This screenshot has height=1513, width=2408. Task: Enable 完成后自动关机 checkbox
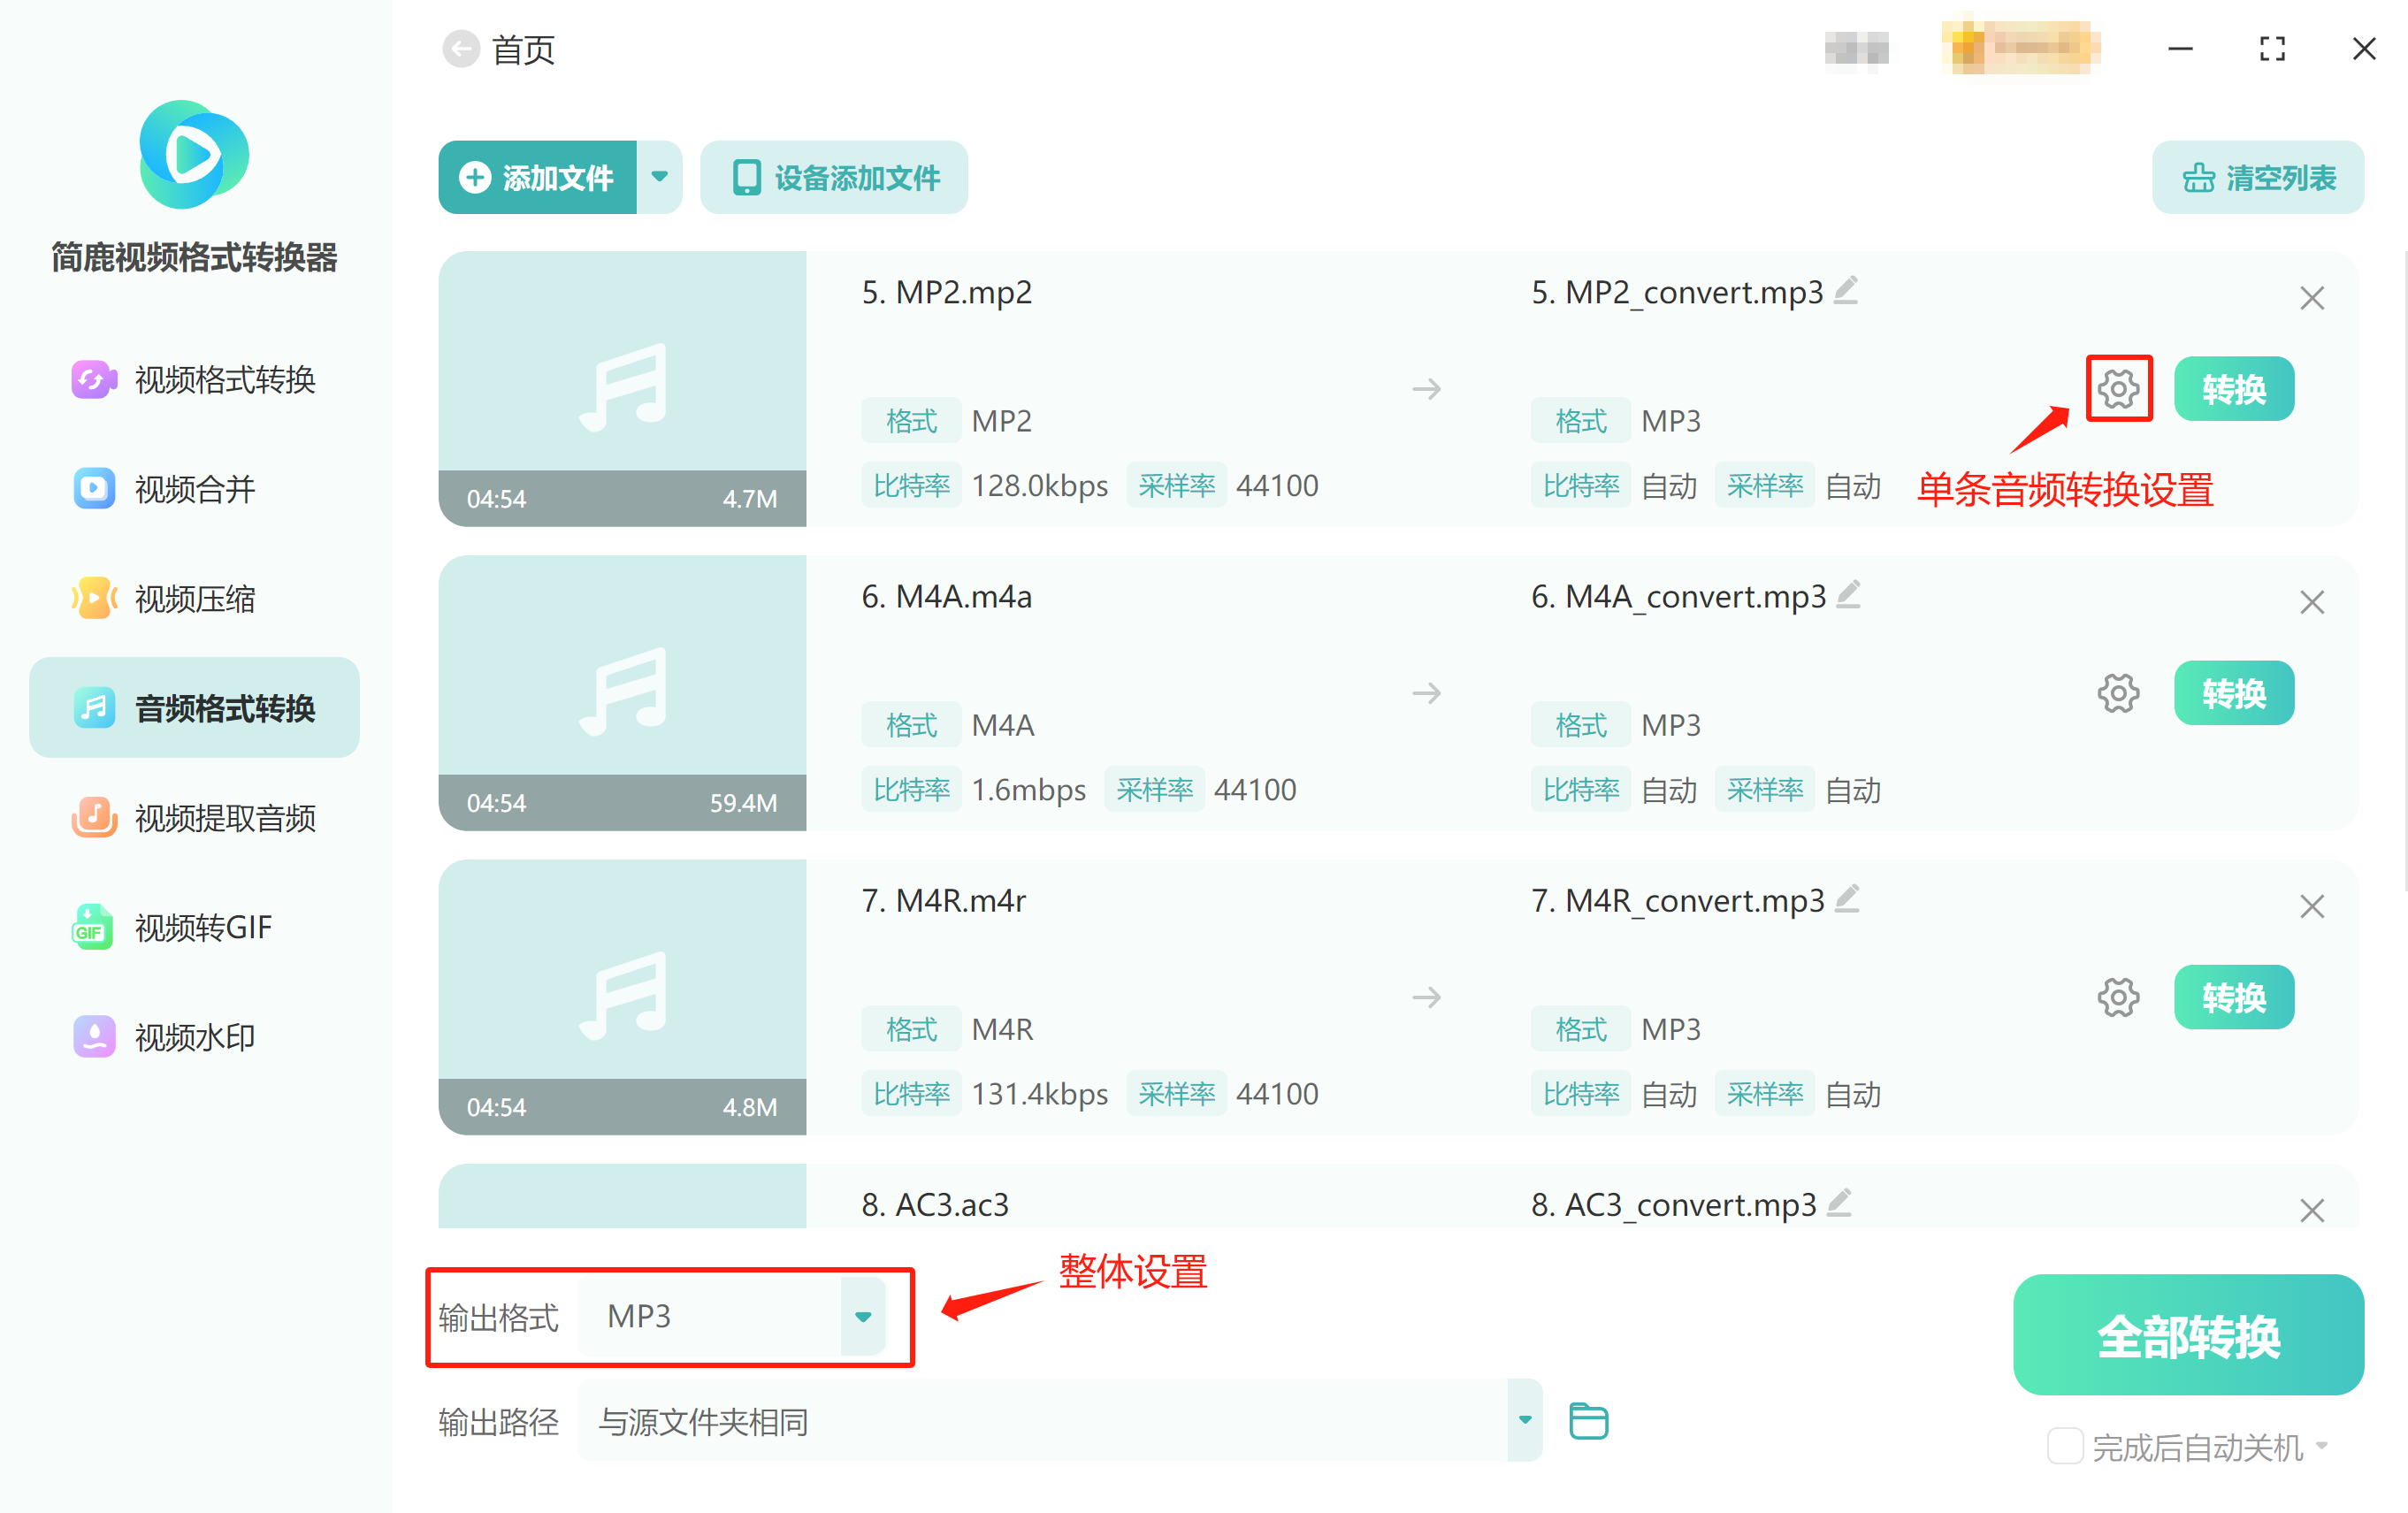[2064, 1445]
